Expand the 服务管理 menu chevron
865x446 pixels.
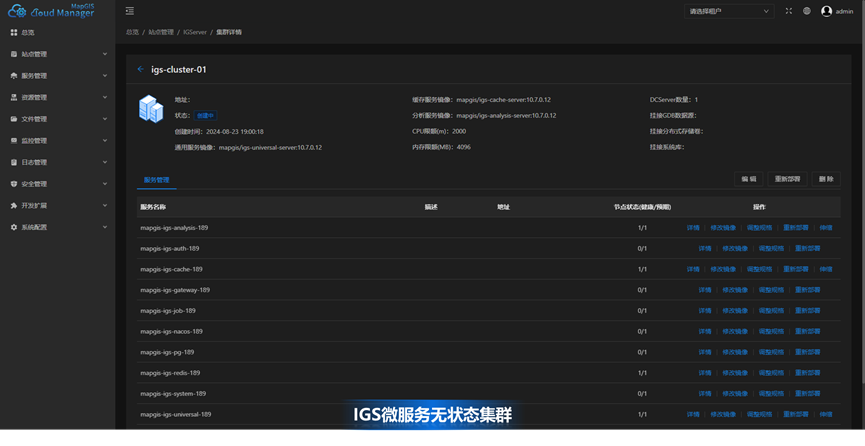pyautogui.click(x=105, y=76)
